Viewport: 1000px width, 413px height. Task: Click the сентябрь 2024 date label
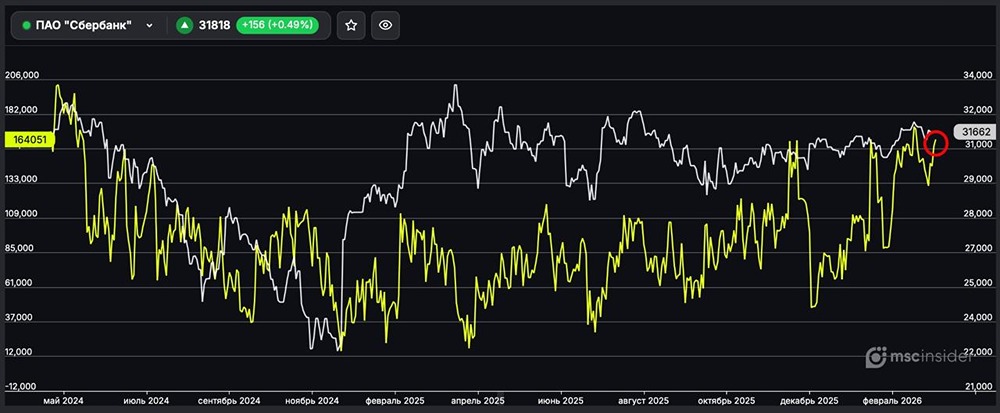[229, 402]
